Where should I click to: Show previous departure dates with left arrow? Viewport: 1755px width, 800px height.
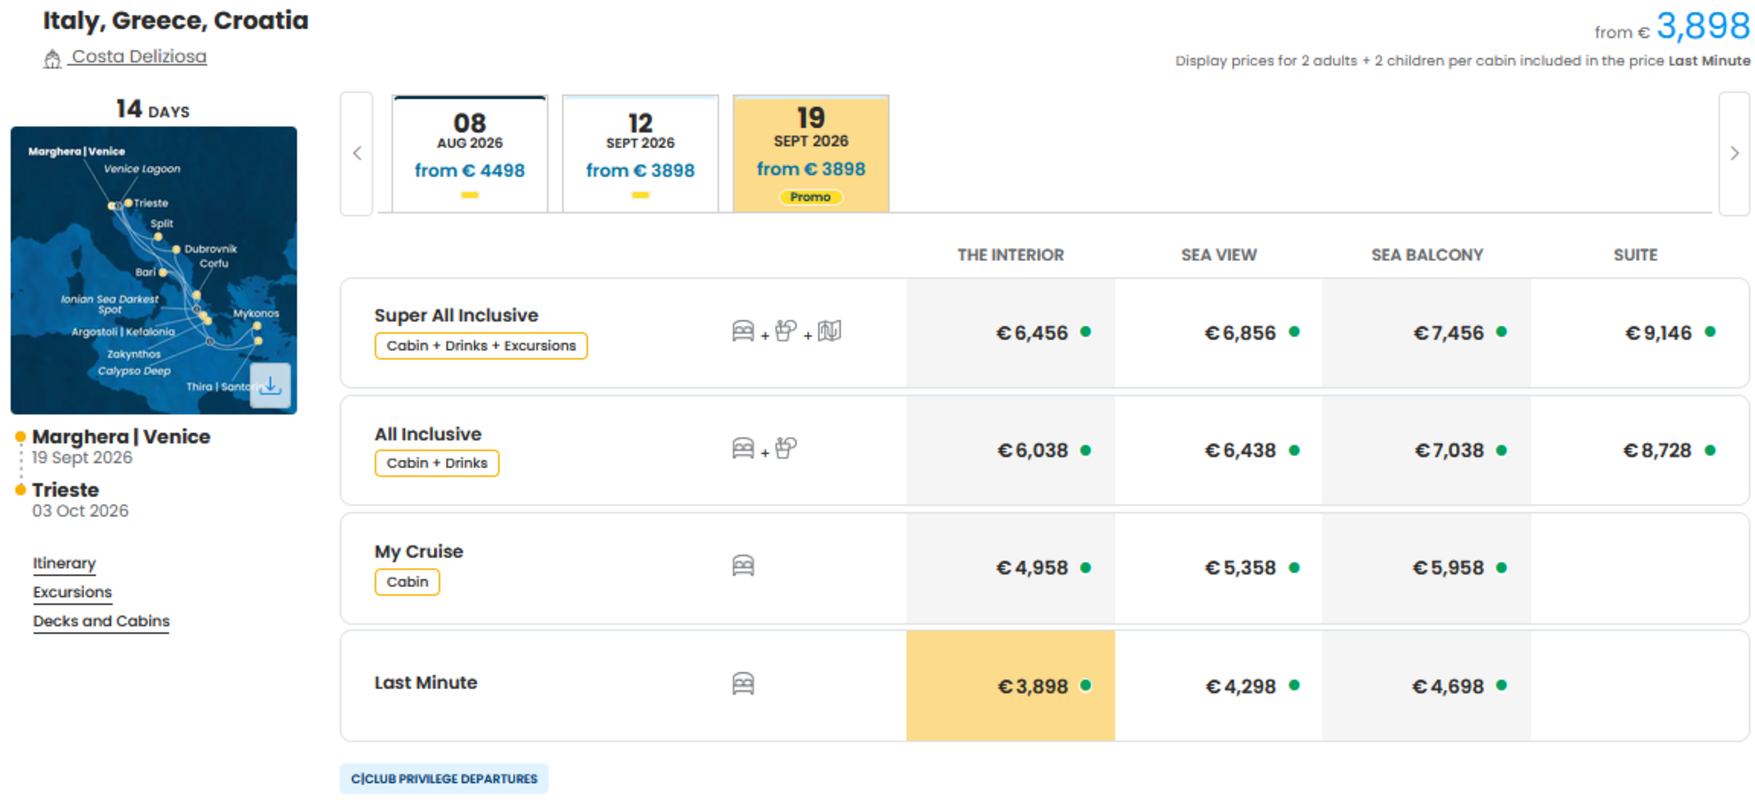tap(357, 153)
